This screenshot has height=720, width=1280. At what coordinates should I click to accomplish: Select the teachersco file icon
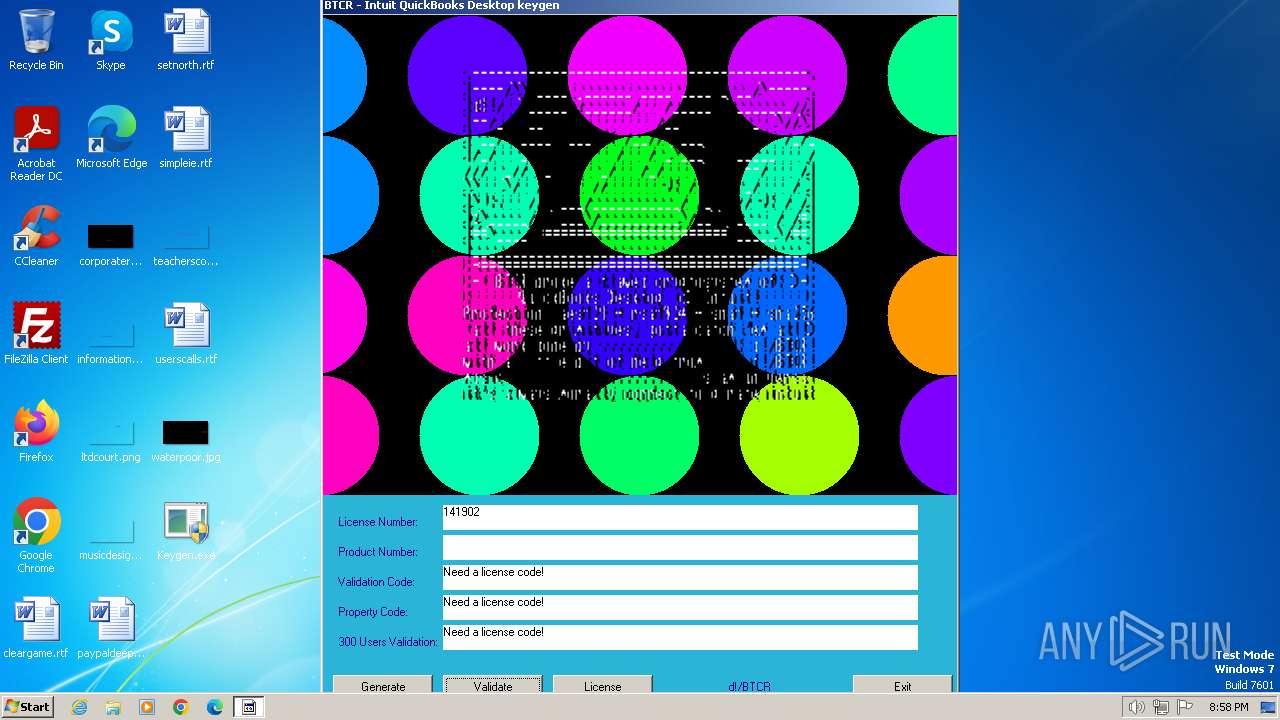click(186, 244)
